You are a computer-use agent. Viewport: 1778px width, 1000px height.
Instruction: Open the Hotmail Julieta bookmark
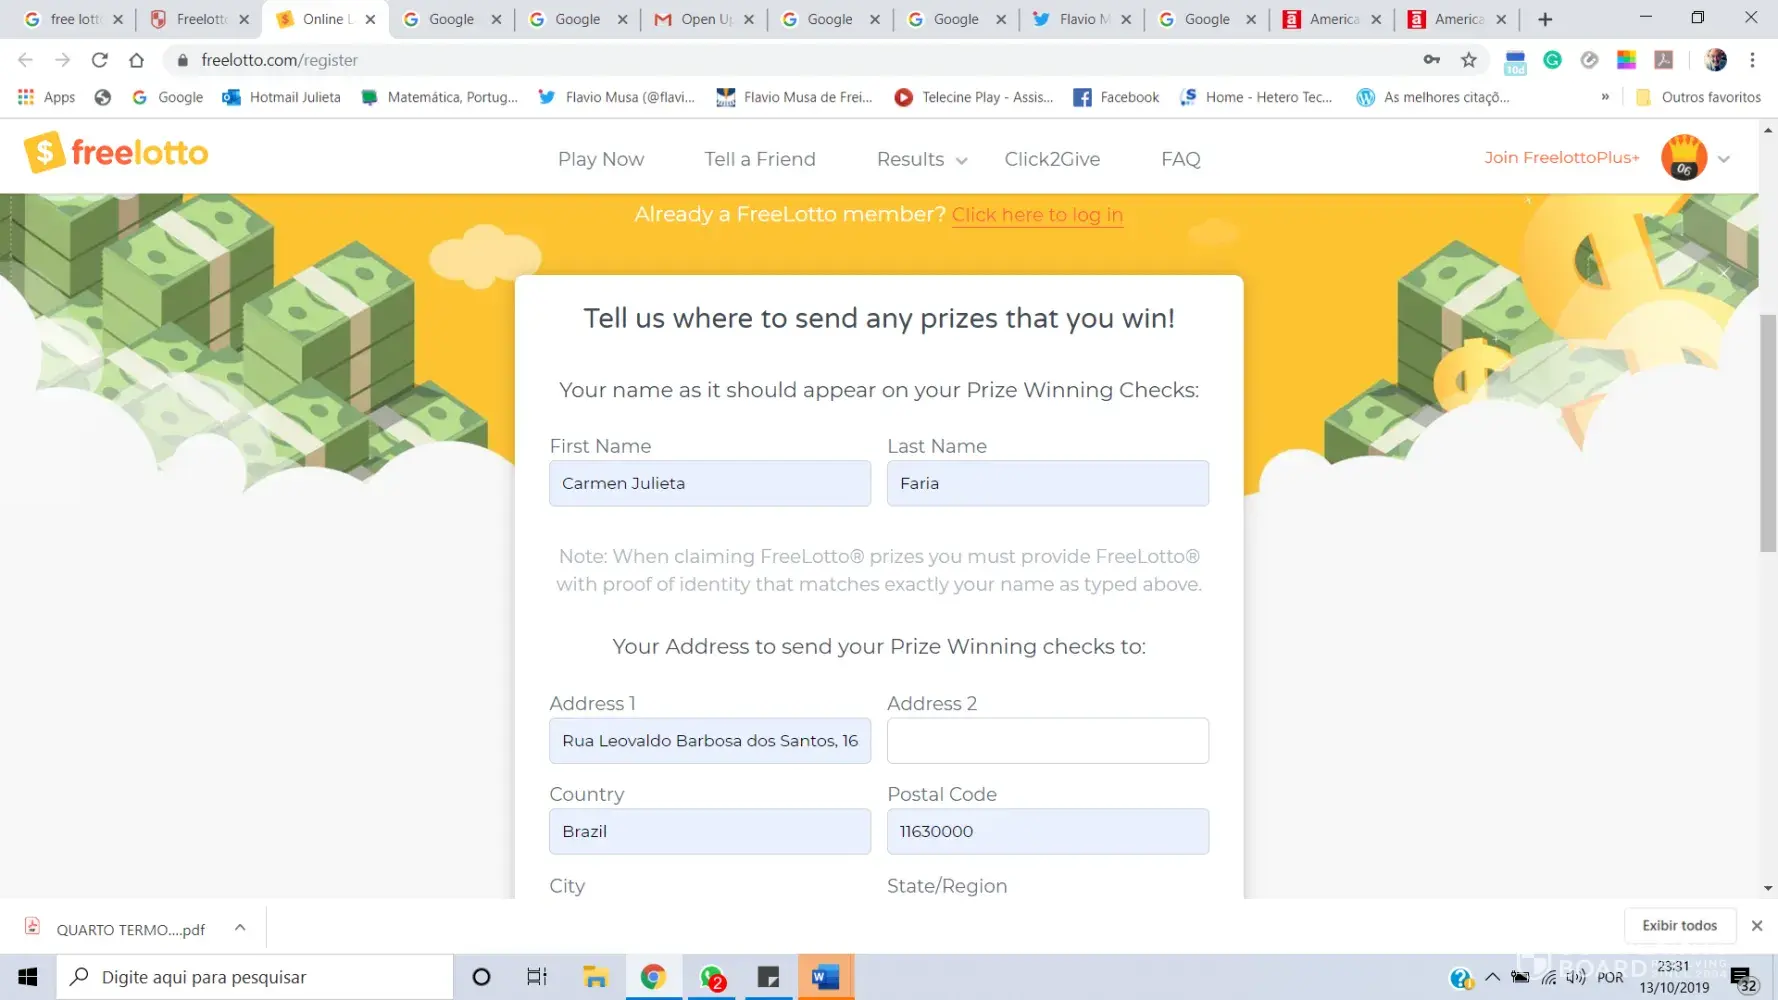282,97
